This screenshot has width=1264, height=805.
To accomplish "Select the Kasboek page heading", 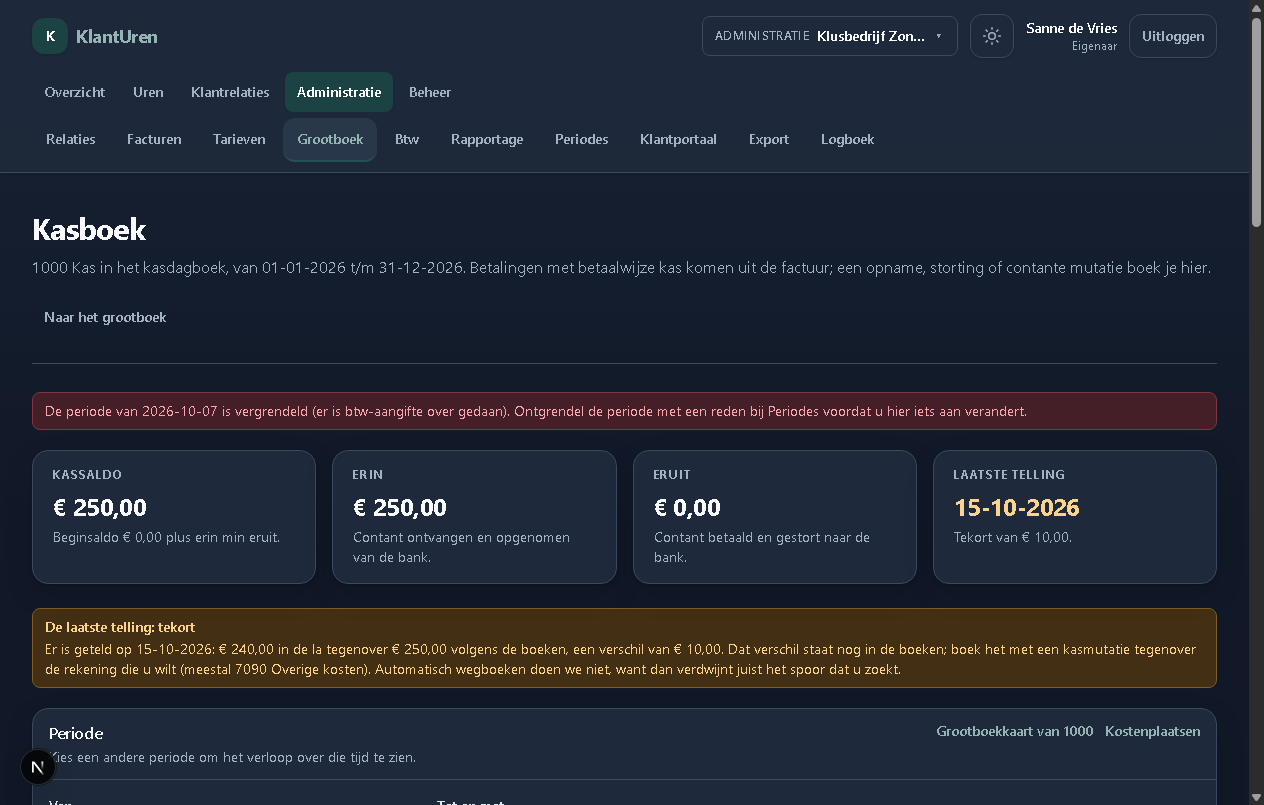I will (89, 230).
